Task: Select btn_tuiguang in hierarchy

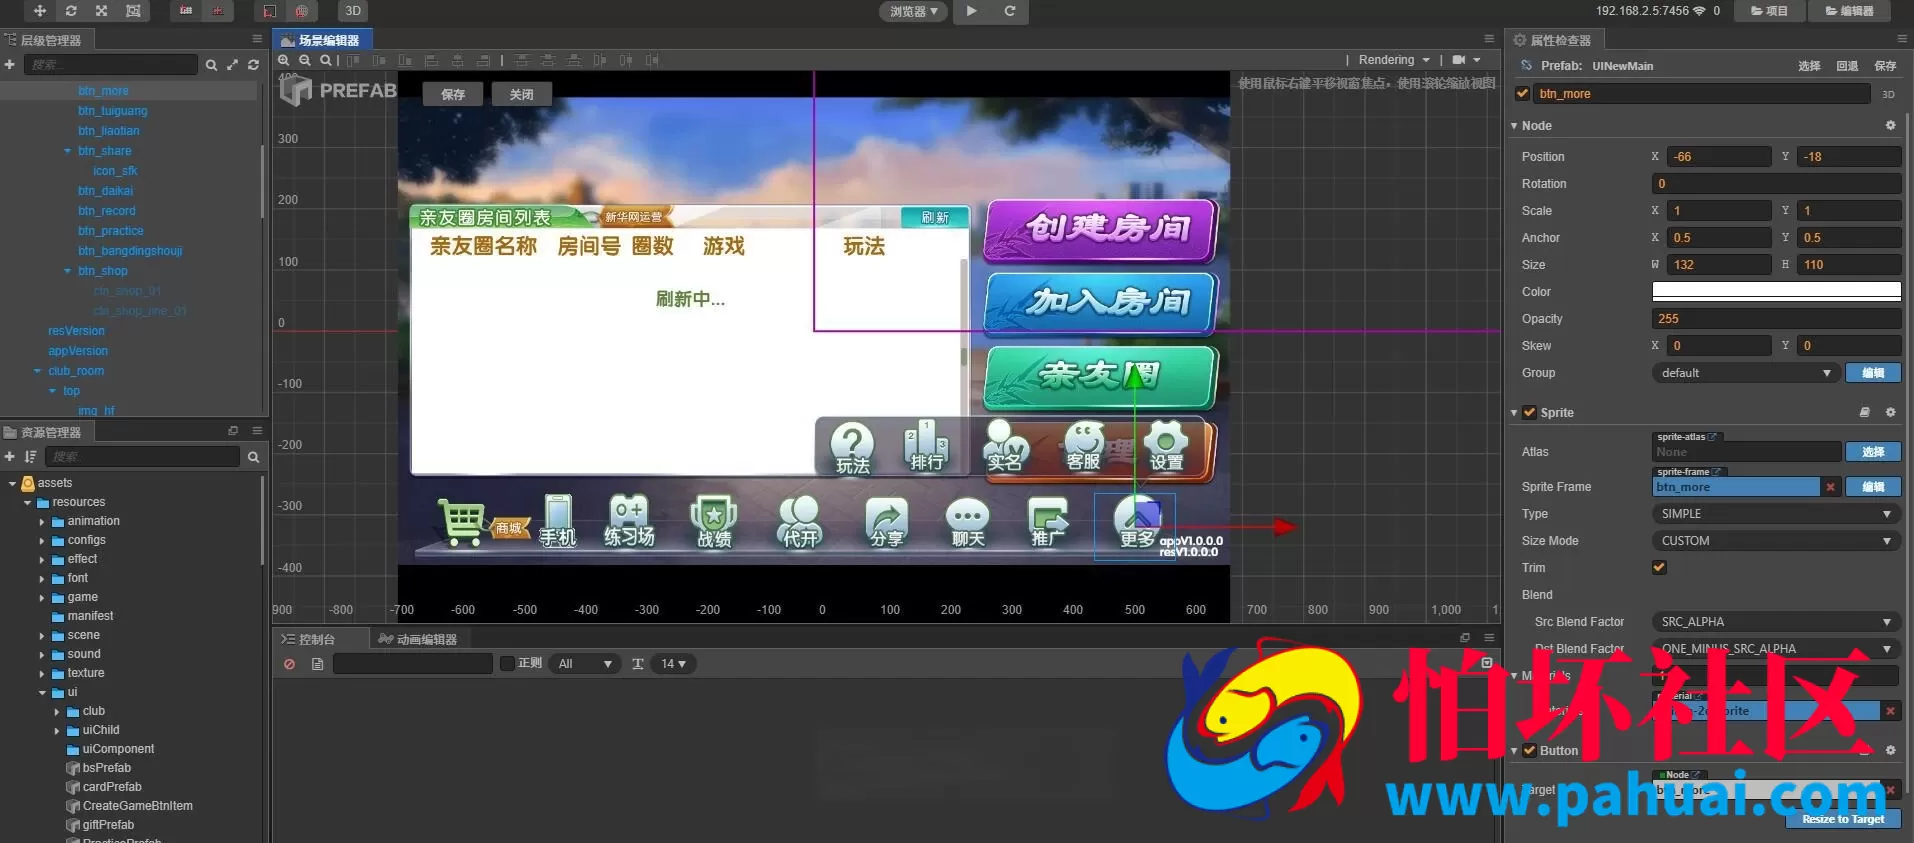Action: coord(112,111)
